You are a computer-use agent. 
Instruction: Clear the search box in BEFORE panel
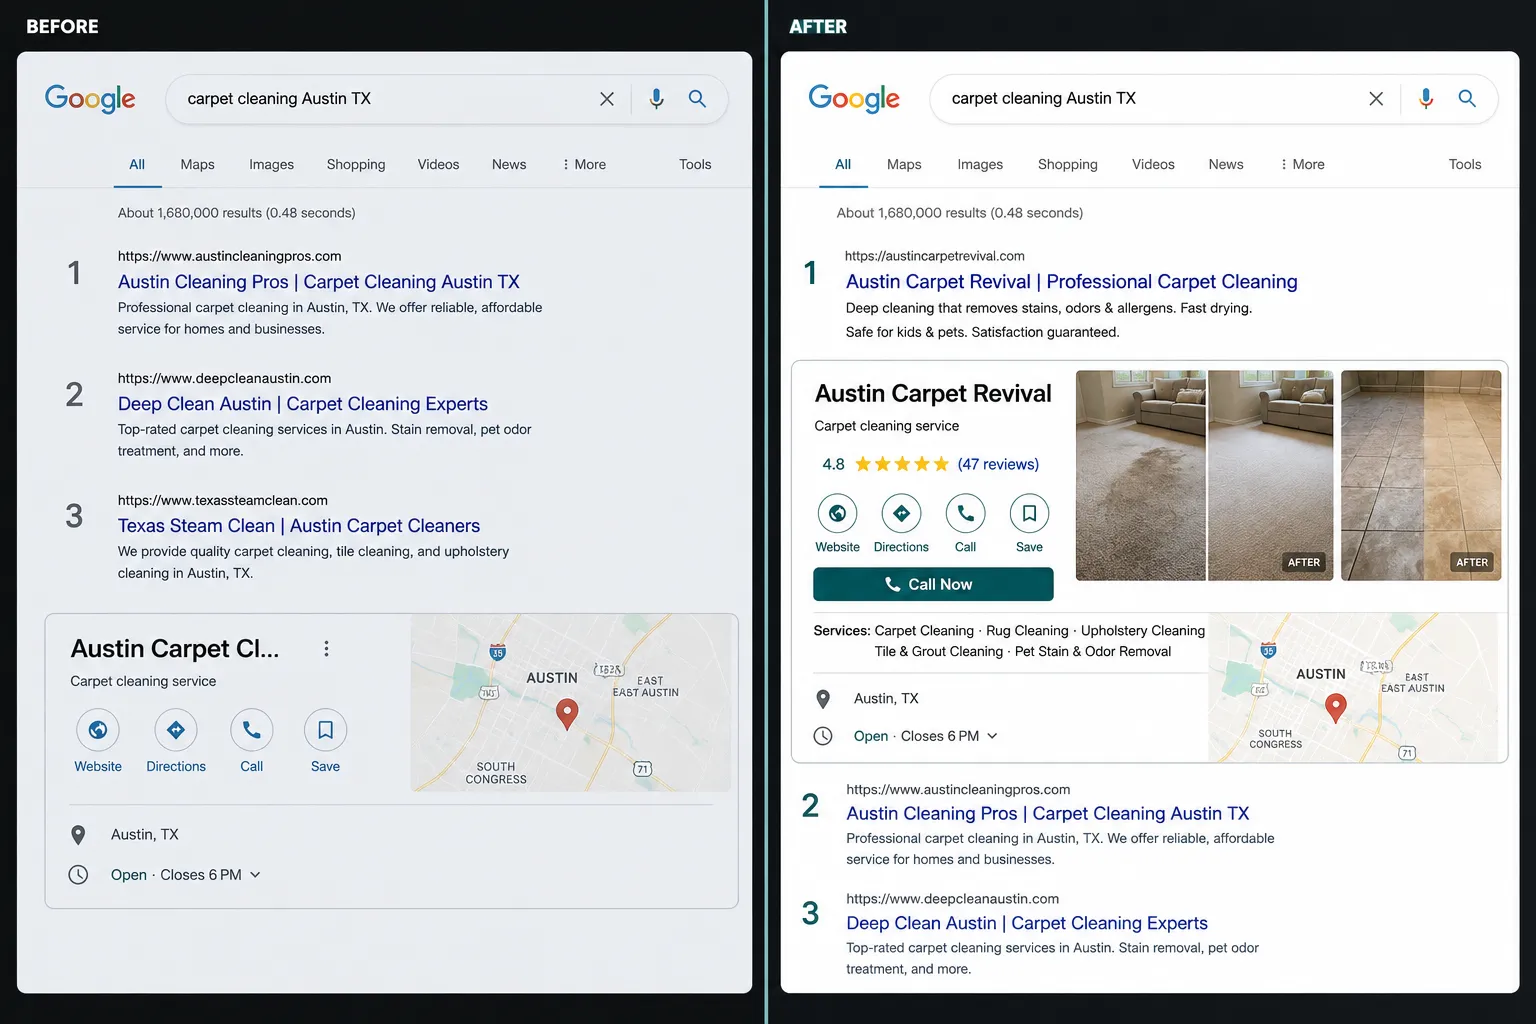point(606,99)
